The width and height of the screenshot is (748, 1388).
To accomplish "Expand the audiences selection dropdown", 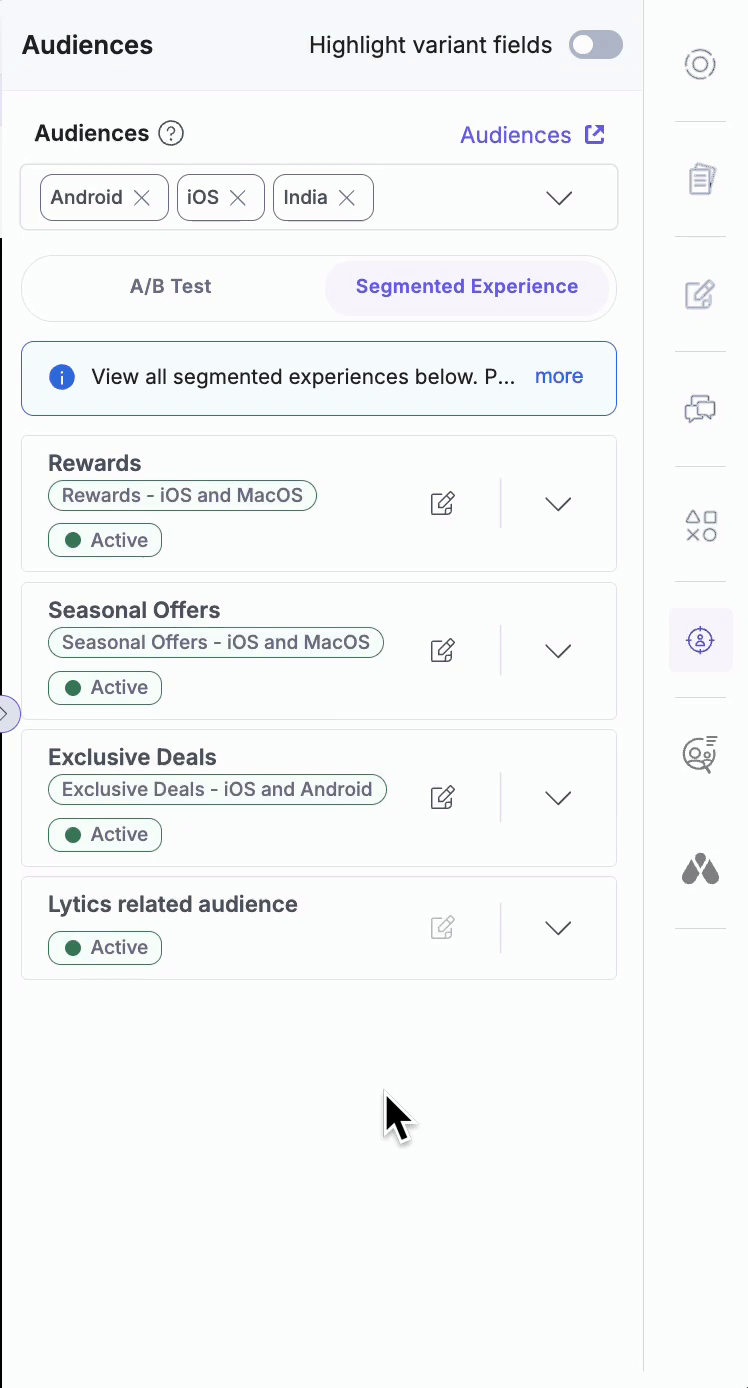I will coord(558,197).
